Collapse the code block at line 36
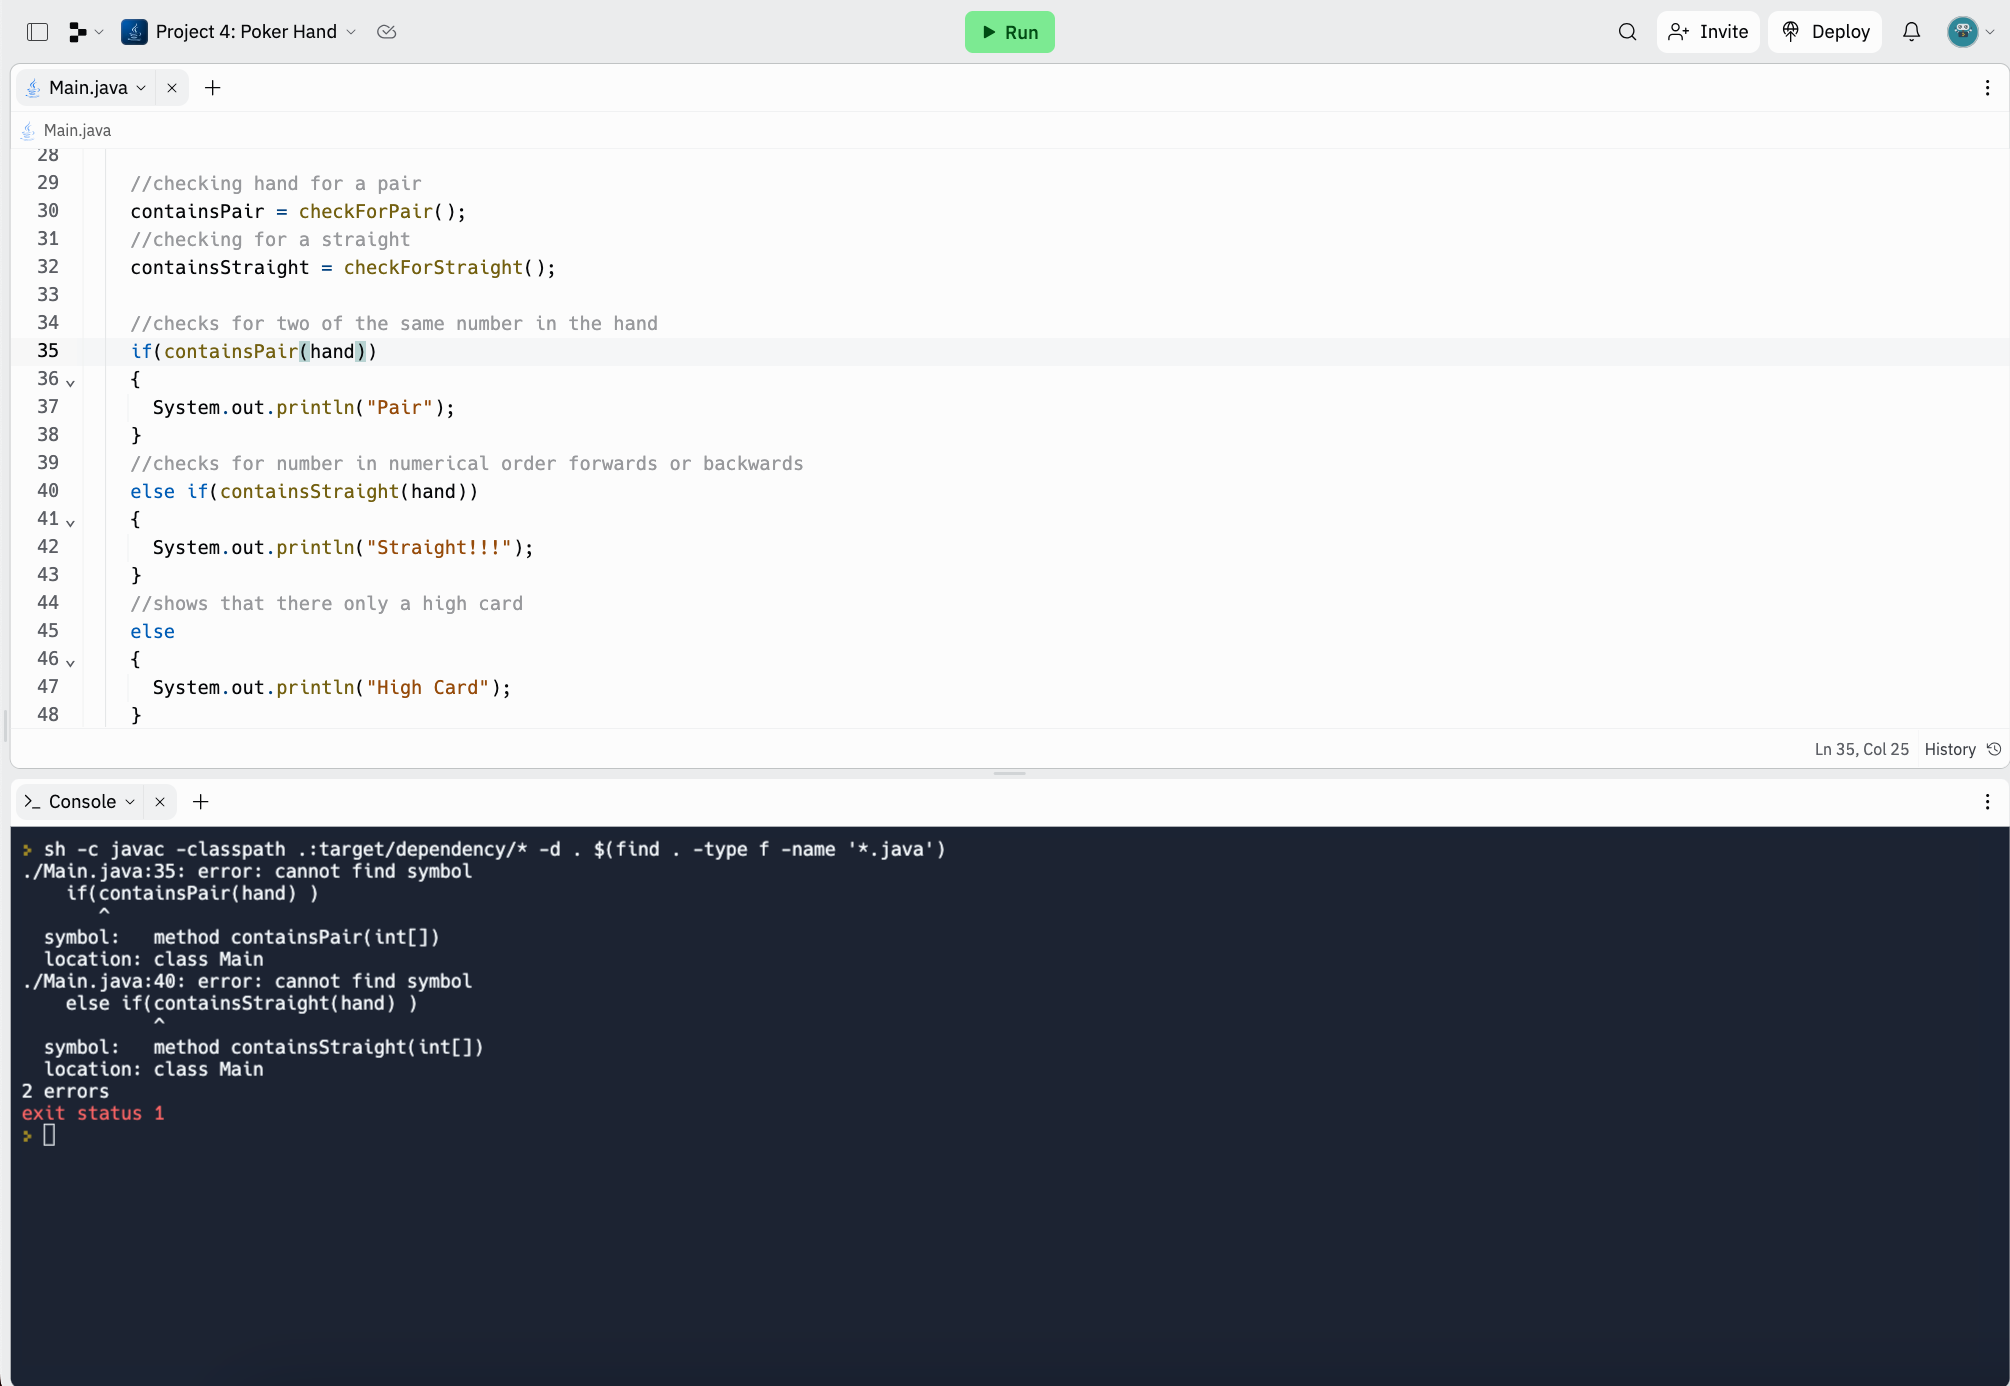This screenshot has height=1386, width=2010. (x=70, y=382)
